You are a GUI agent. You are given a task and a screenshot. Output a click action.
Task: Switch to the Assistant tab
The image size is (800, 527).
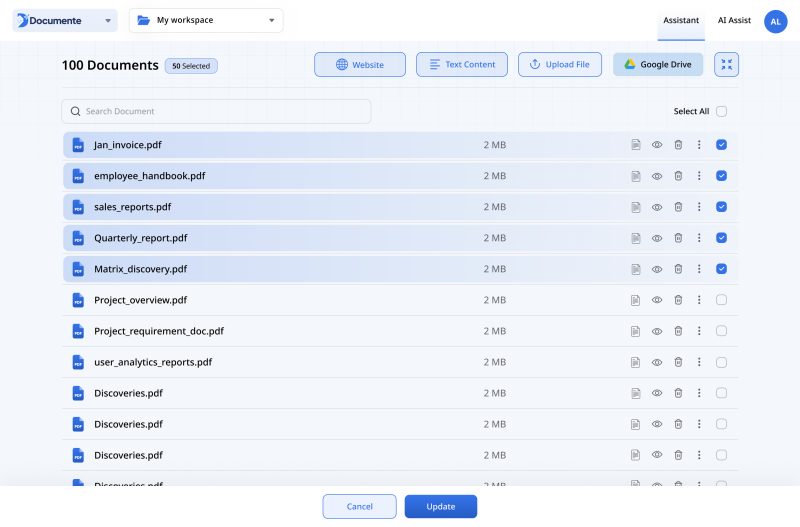pos(681,20)
